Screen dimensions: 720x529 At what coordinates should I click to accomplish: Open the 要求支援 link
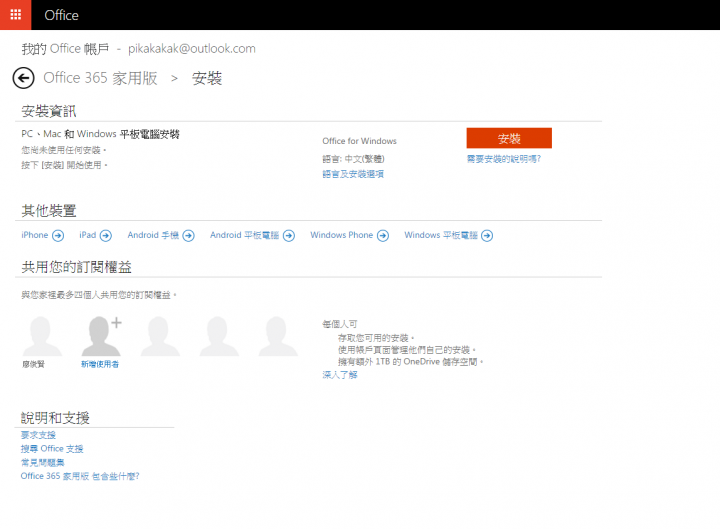tap(38, 435)
